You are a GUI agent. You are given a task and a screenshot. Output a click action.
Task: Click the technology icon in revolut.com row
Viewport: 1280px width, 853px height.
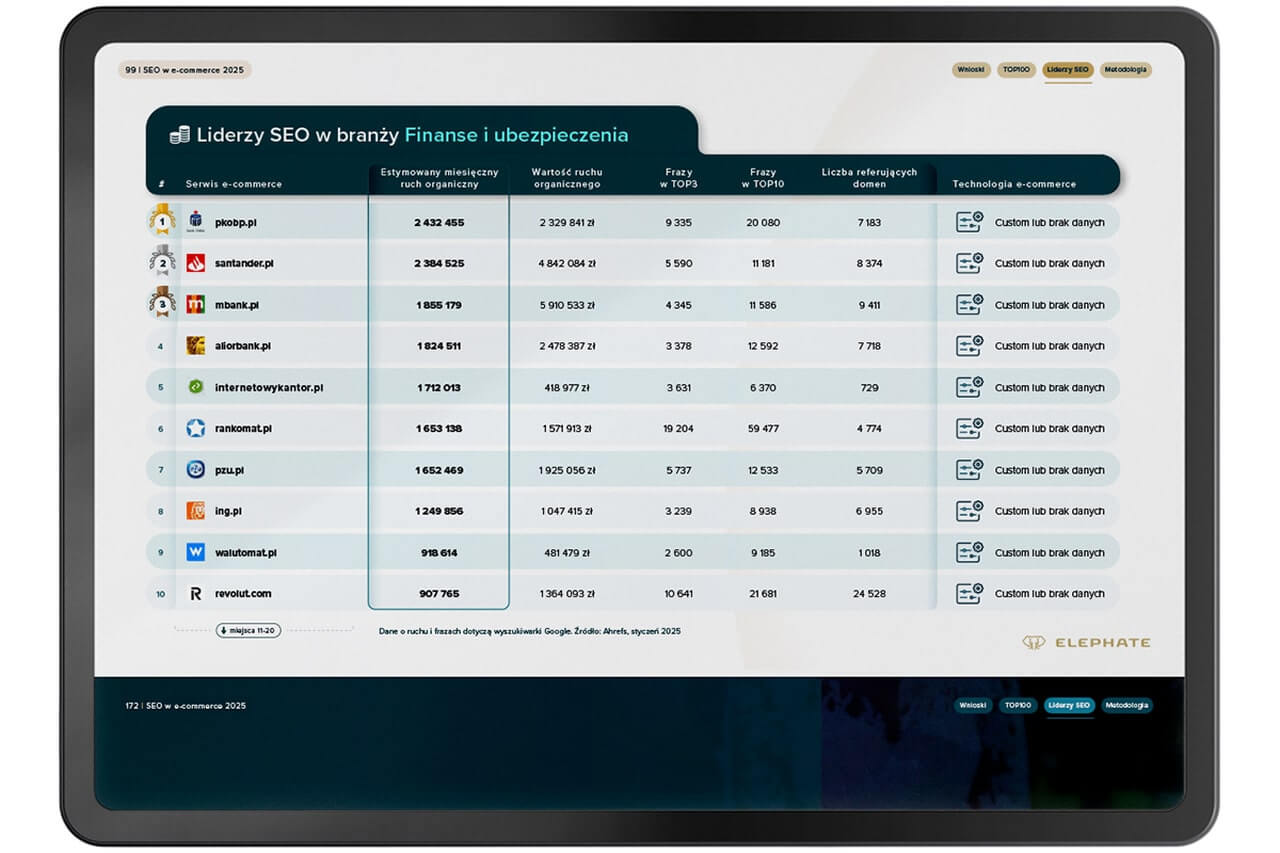[x=969, y=594]
